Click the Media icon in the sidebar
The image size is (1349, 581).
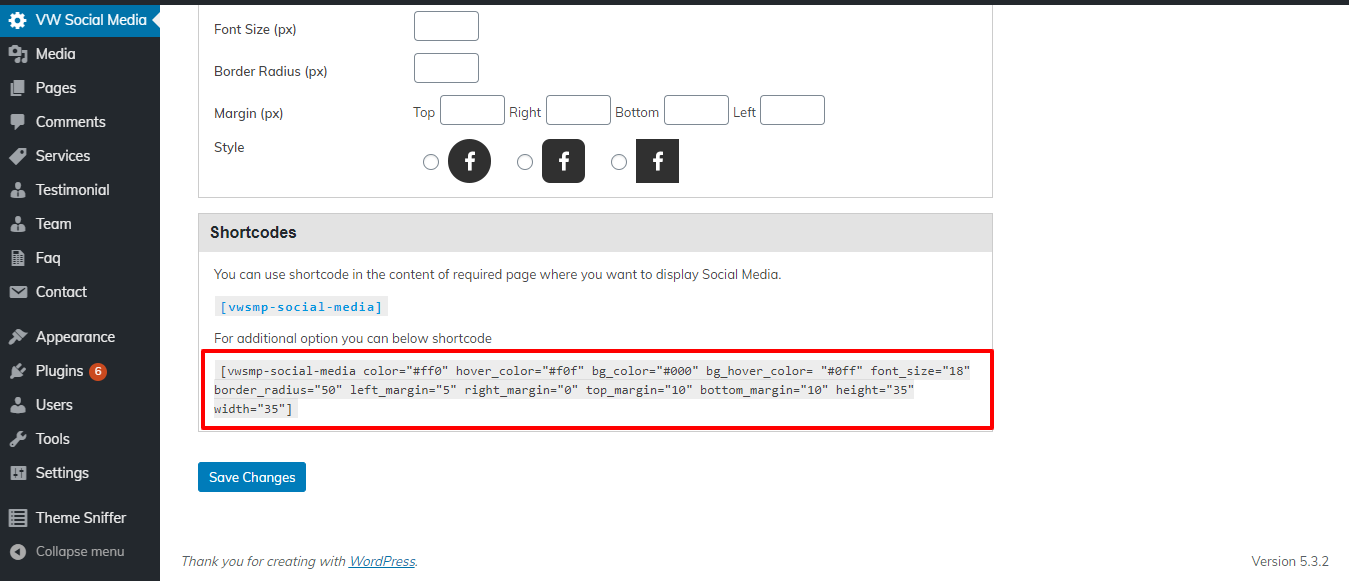tap(18, 54)
